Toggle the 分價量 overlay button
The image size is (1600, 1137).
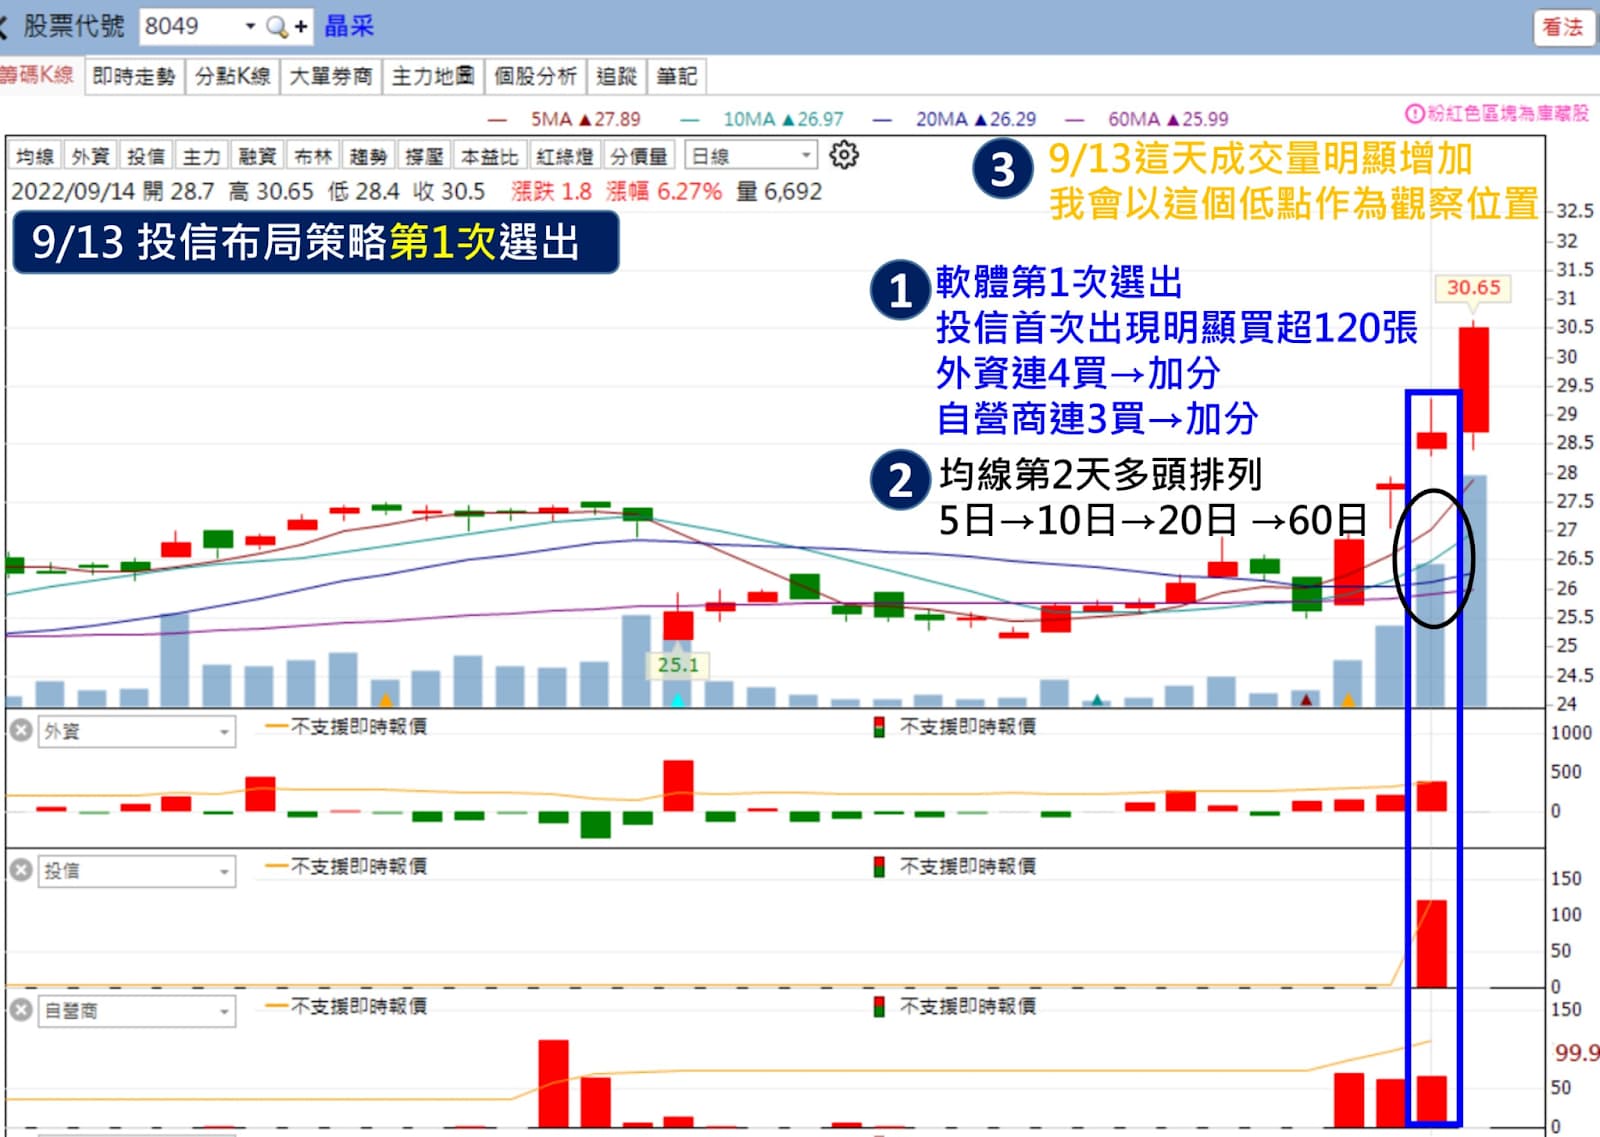(640, 156)
